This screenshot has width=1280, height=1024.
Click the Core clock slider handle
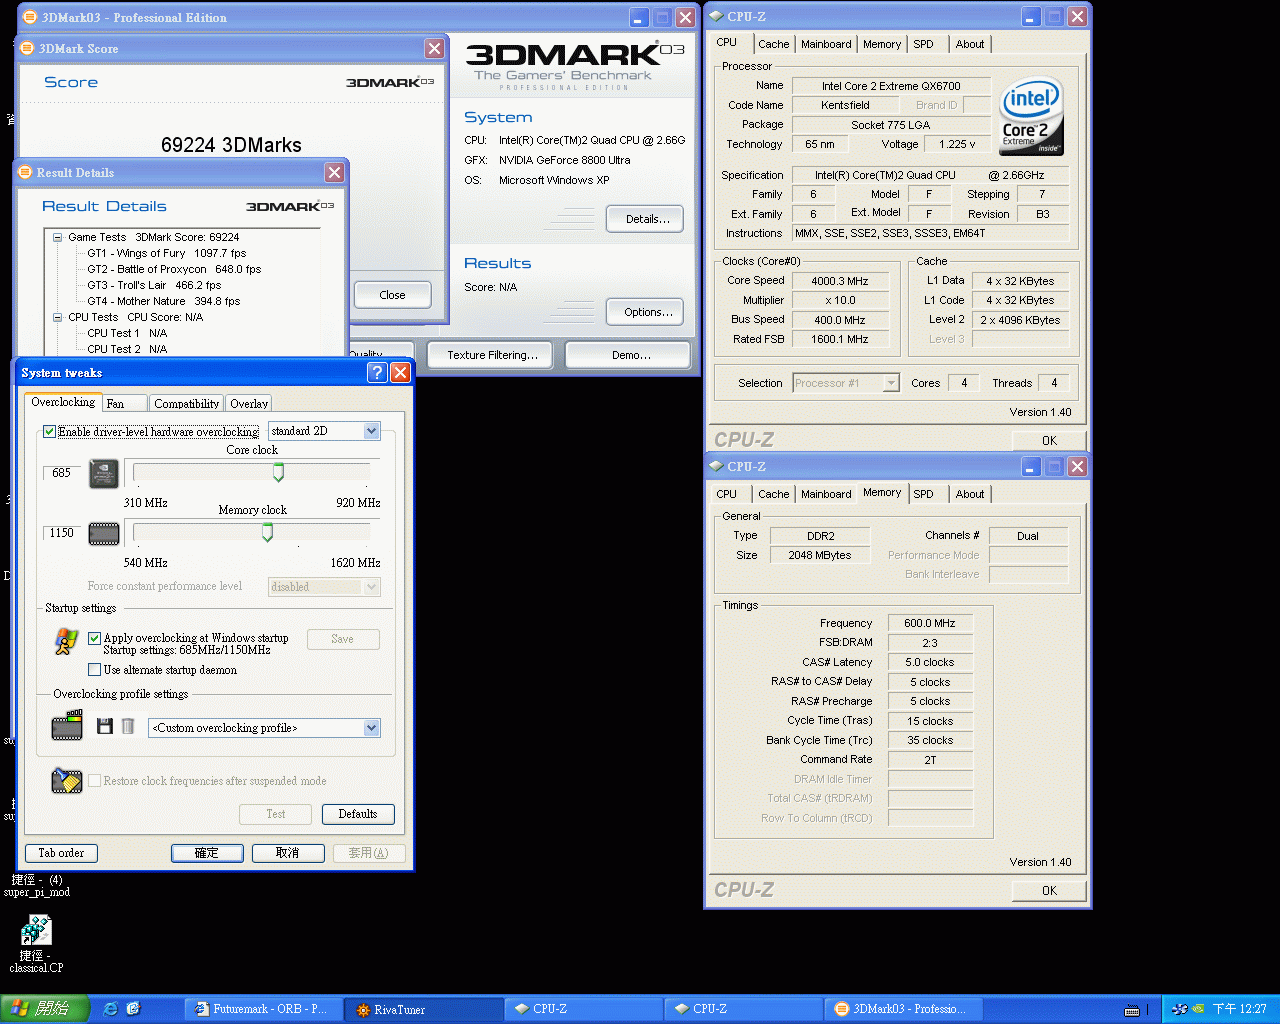[278, 472]
